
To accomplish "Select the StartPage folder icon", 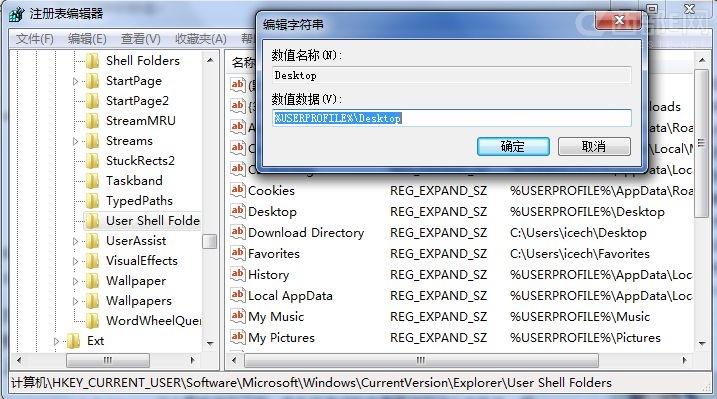I will (92, 80).
